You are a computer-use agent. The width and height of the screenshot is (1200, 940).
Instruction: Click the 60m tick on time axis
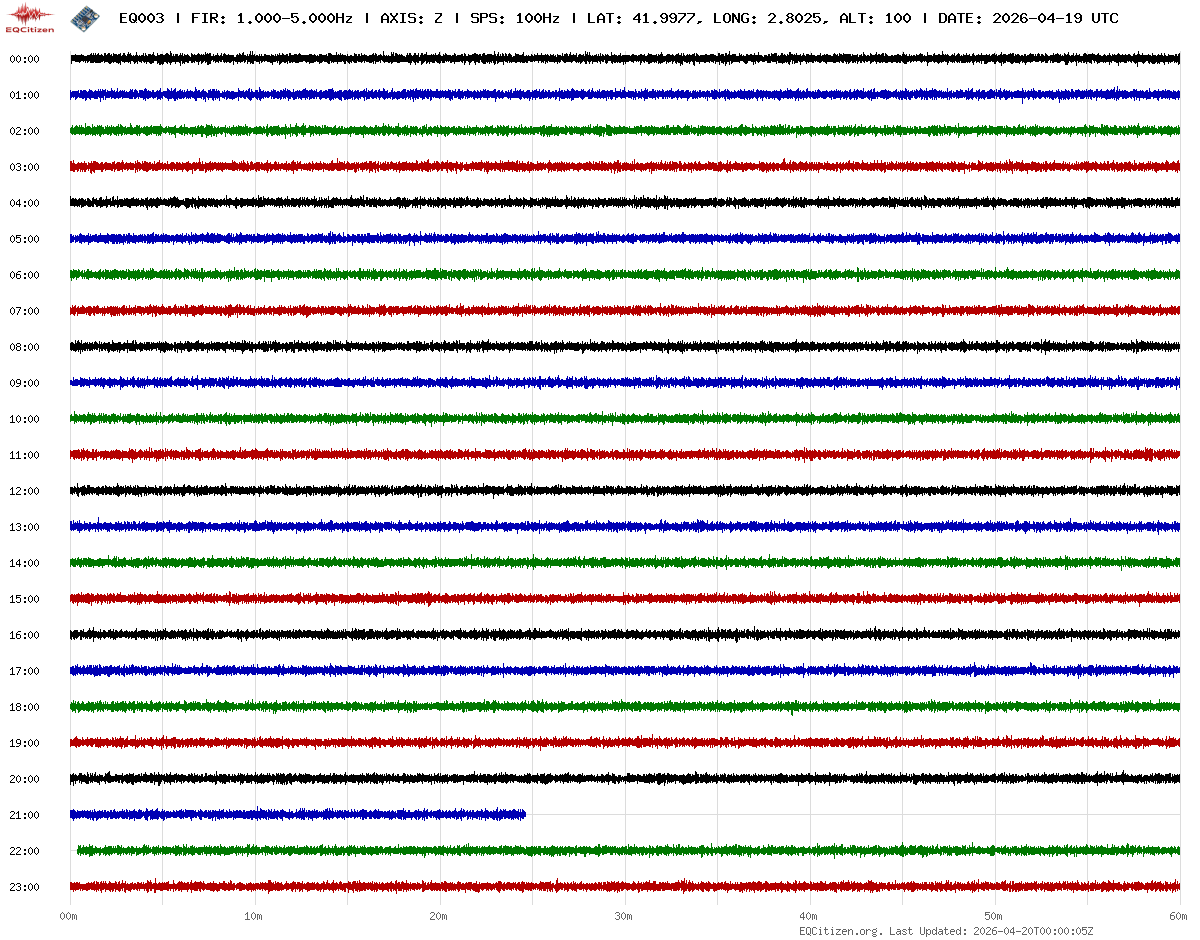pyautogui.click(x=1178, y=916)
